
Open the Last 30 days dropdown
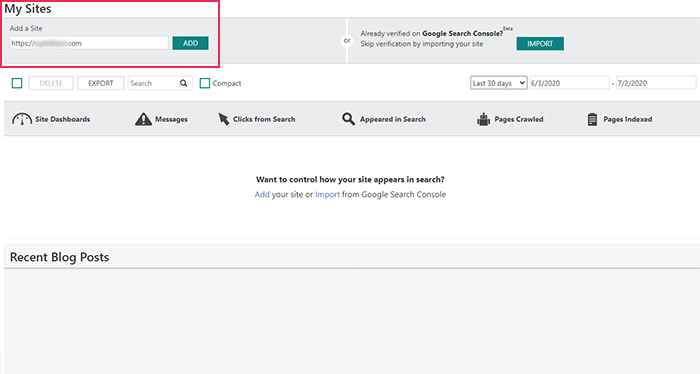click(498, 83)
